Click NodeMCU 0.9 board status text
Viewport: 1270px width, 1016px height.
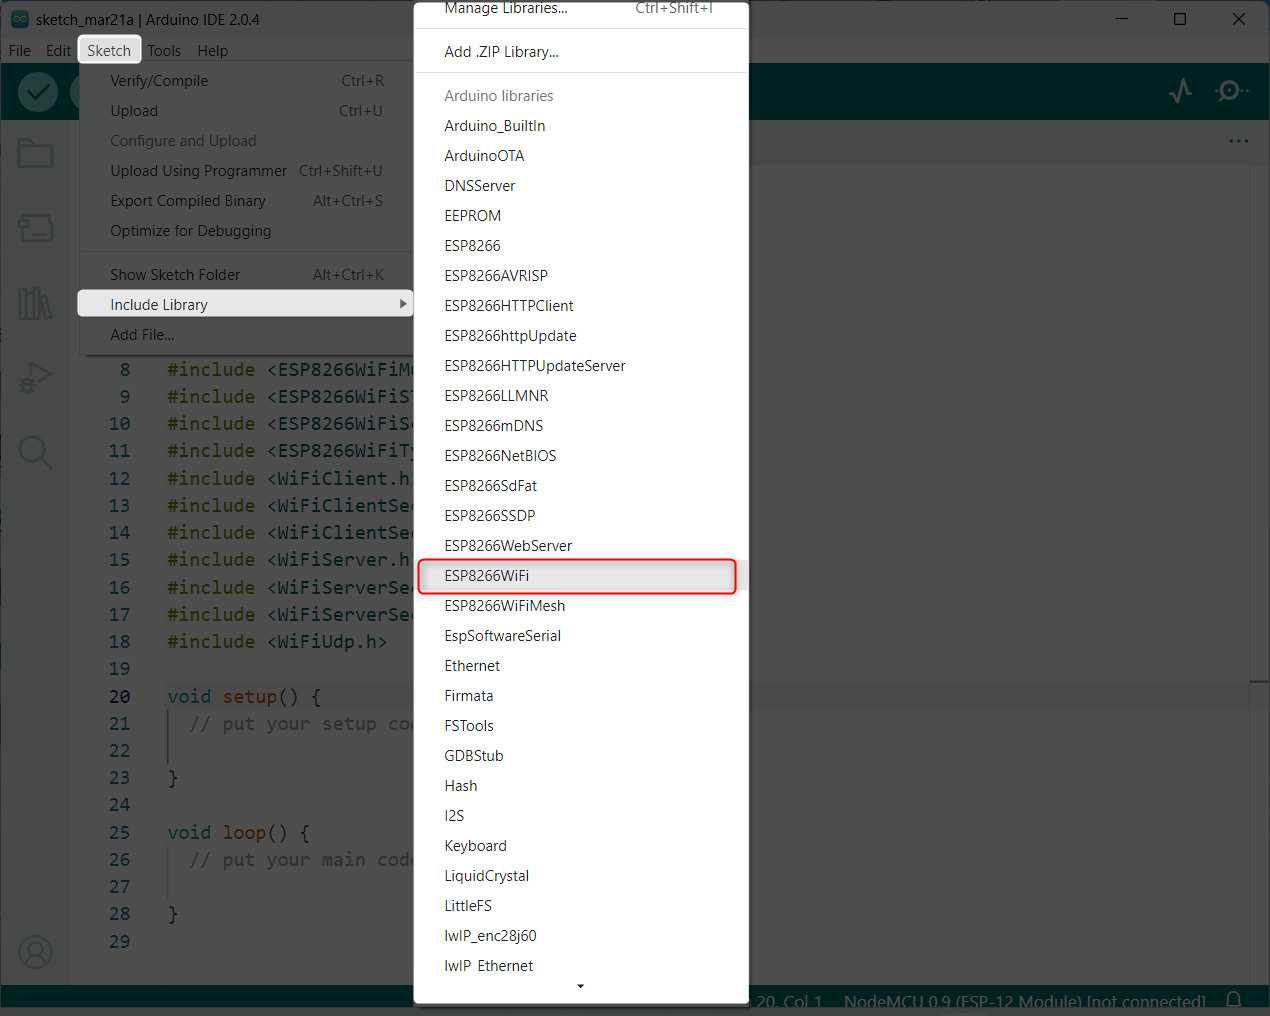coord(1025,1001)
